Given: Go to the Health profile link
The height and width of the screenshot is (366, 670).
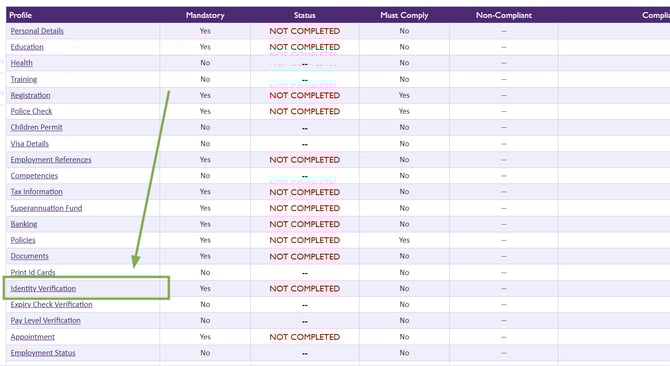Looking at the screenshot, I should (21, 63).
